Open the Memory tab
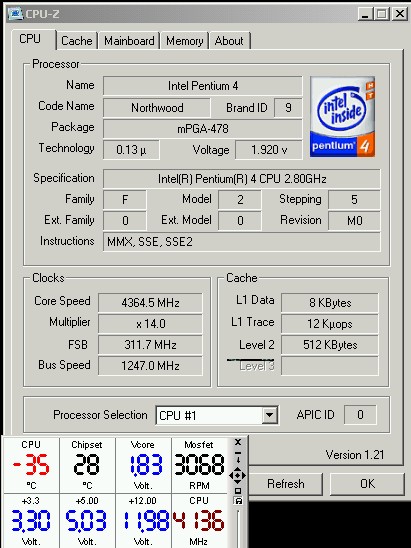This screenshot has height=548, width=411. point(185,41)
